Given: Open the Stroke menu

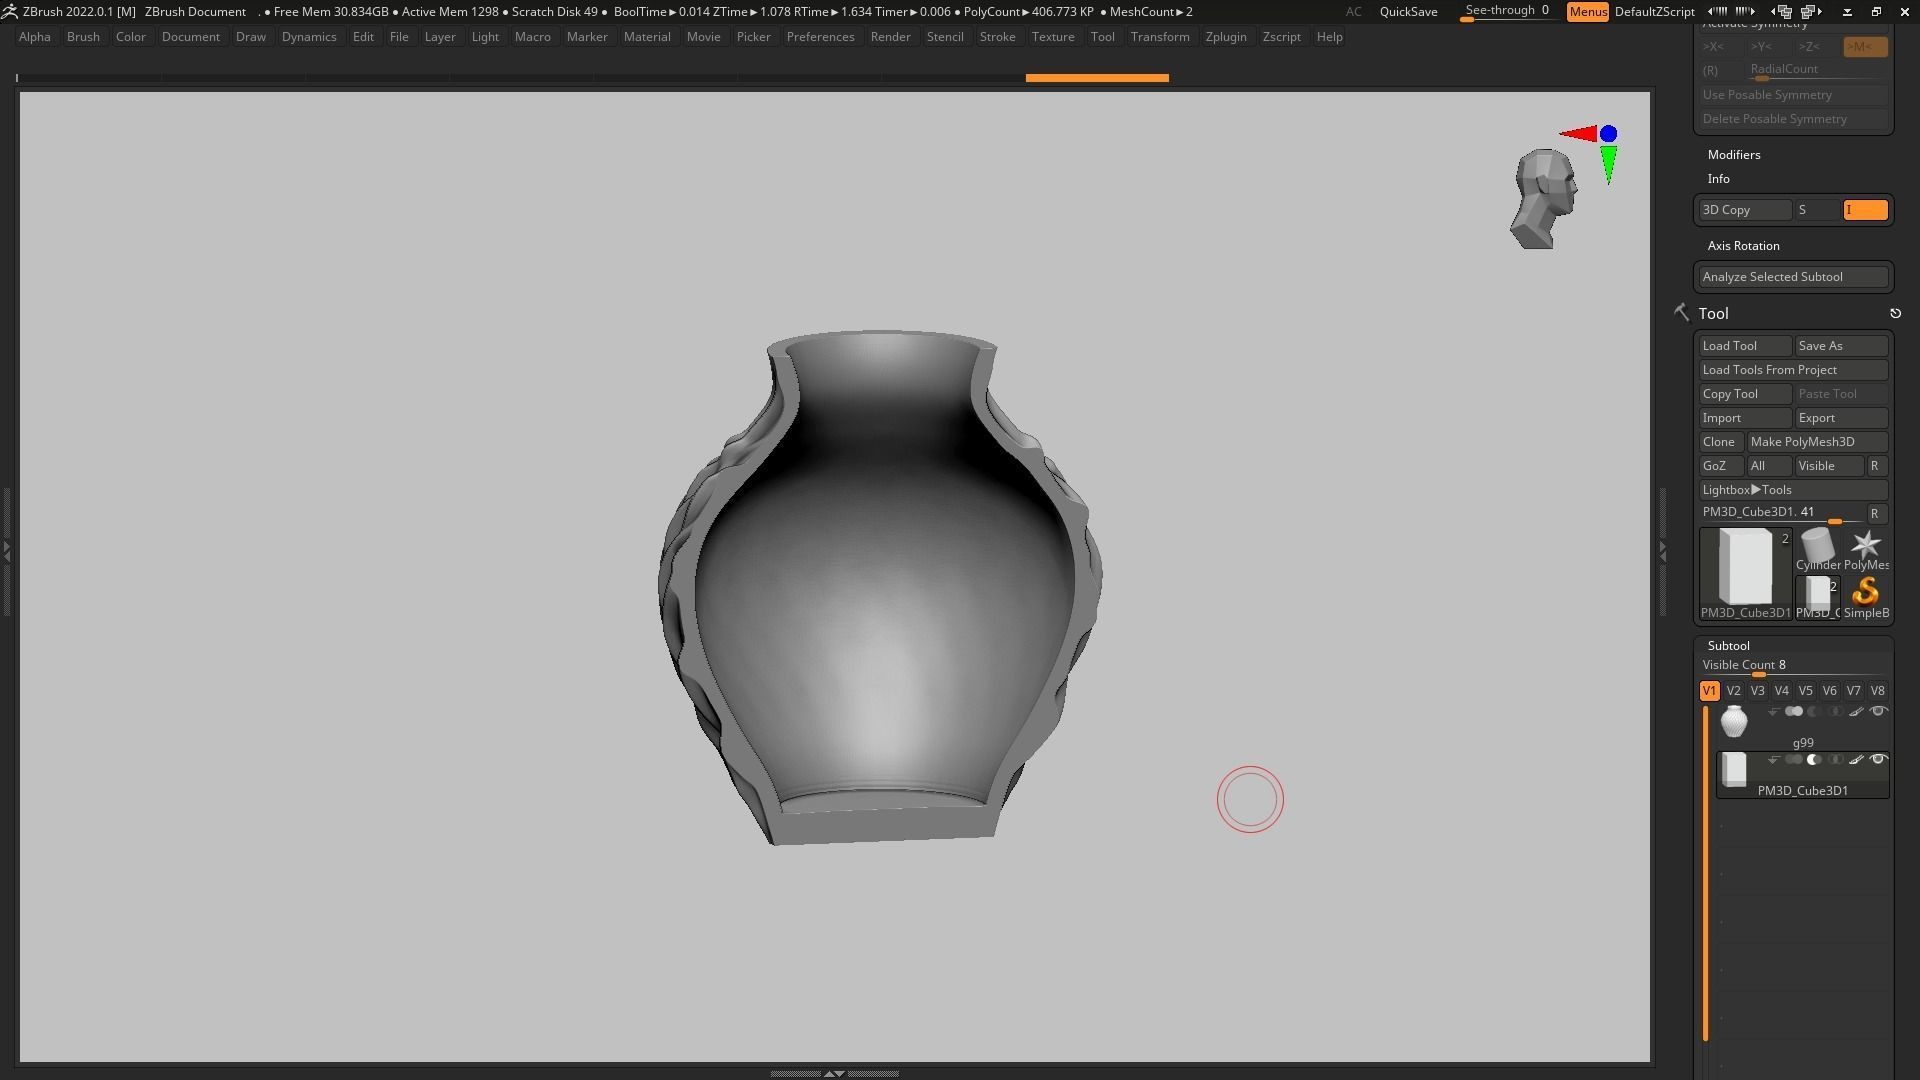Looking at the screenshot, I should (x=997, y=37).
